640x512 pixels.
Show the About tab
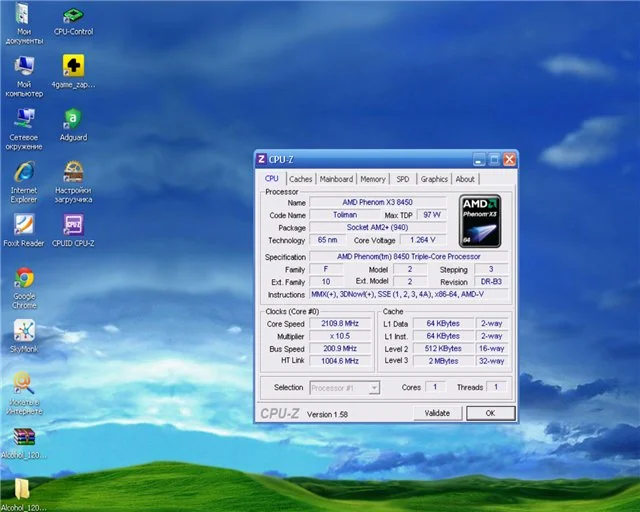coord(465,179)
